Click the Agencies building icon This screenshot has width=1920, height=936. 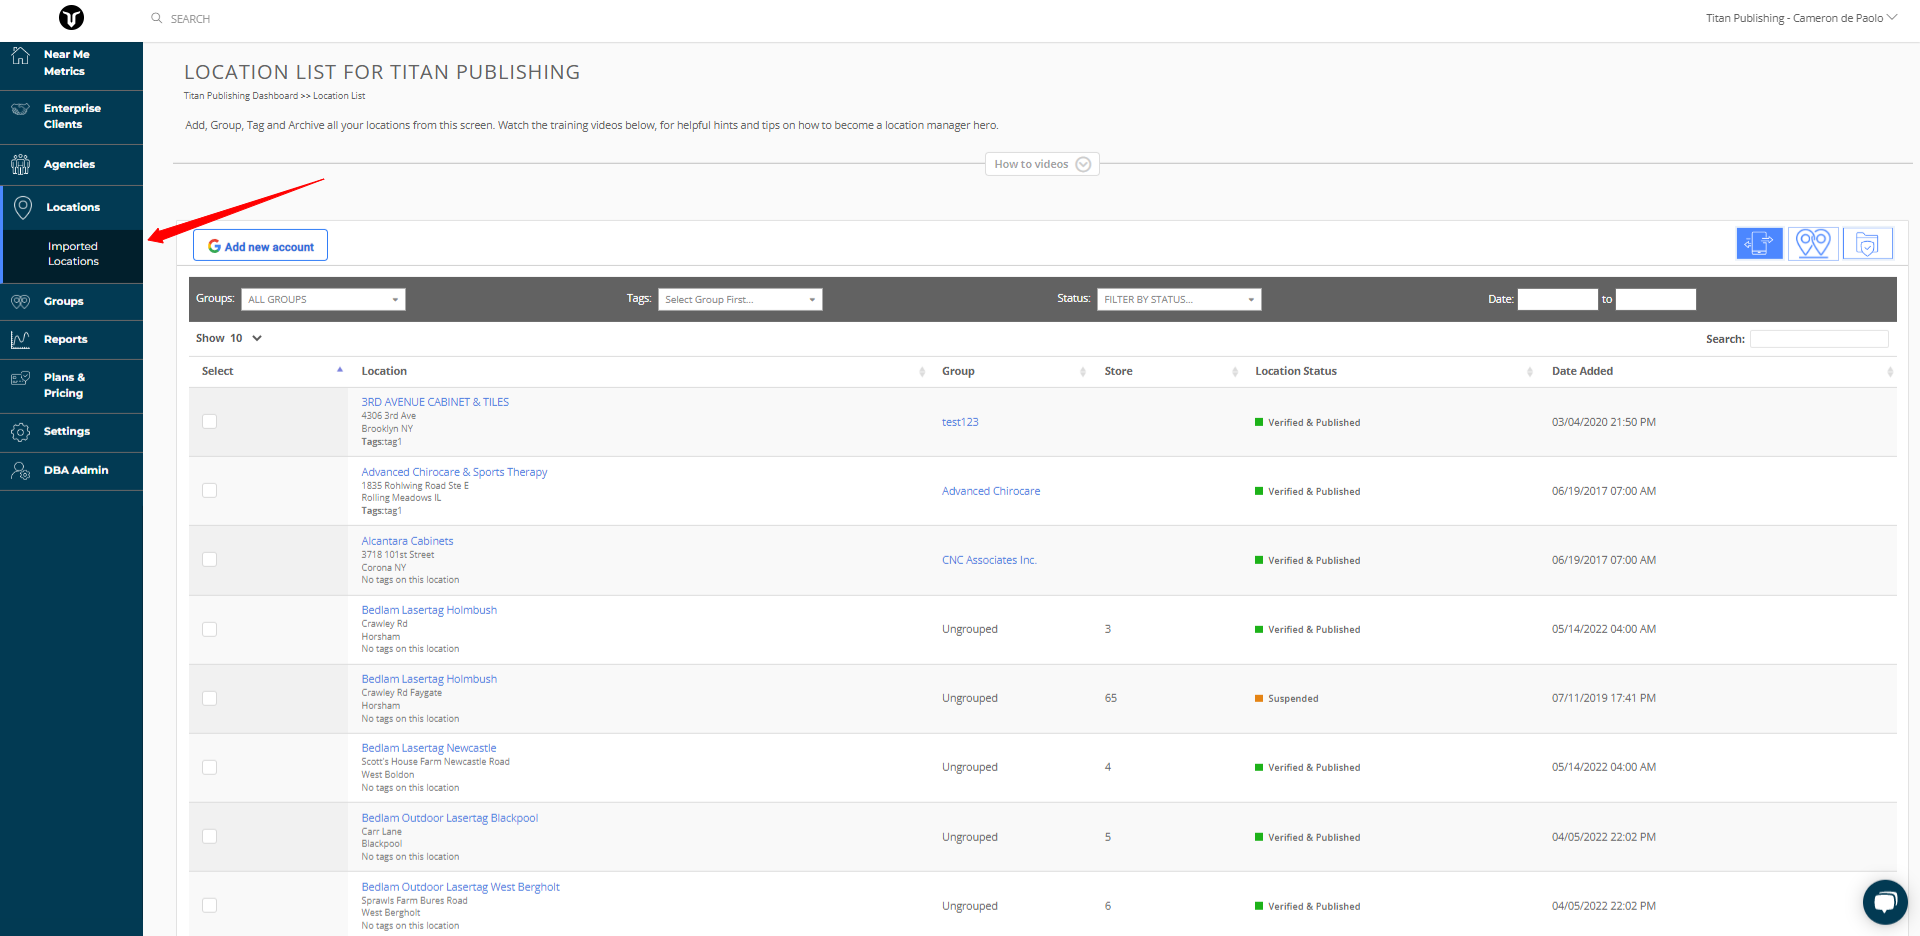pos(21,164)
